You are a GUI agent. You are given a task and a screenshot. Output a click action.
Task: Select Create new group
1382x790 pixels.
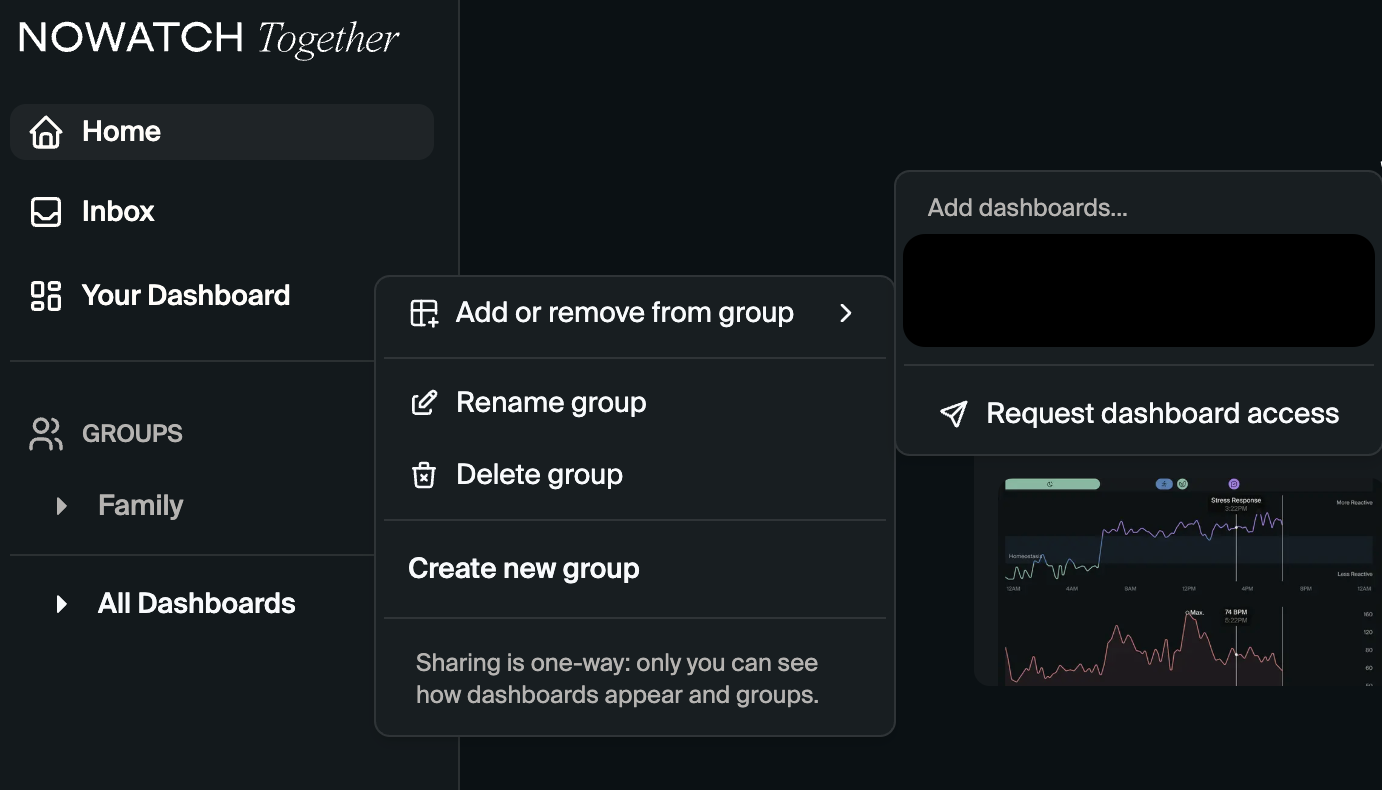click(x=635, y=569)
